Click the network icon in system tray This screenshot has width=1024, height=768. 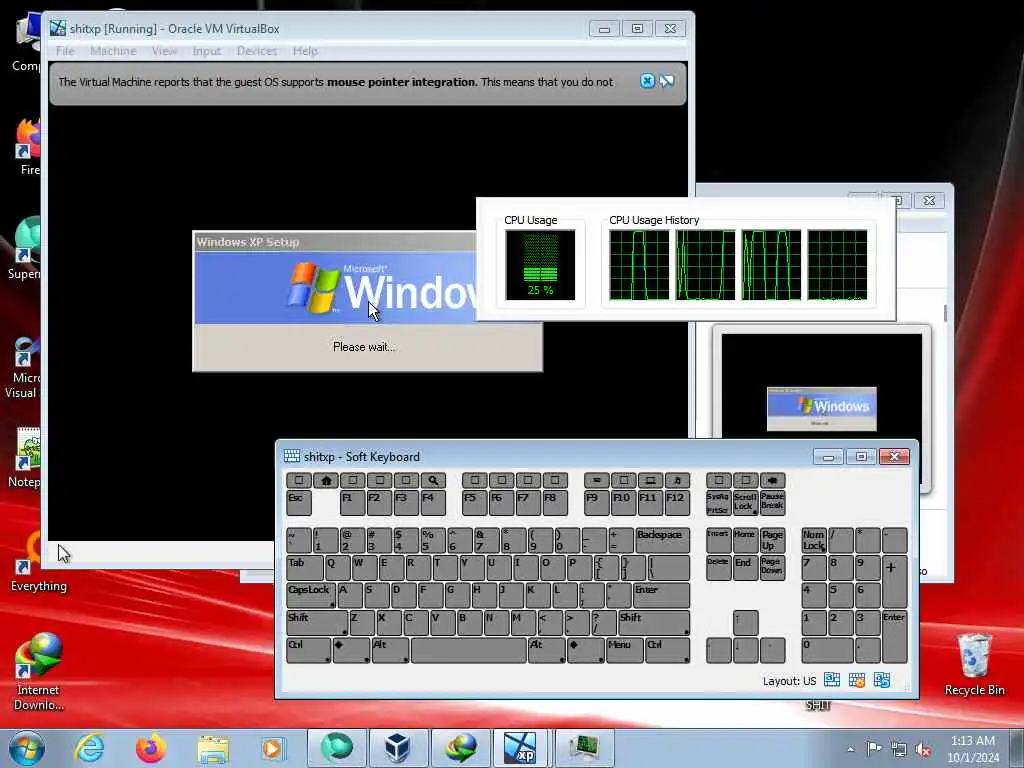[899, 749]
